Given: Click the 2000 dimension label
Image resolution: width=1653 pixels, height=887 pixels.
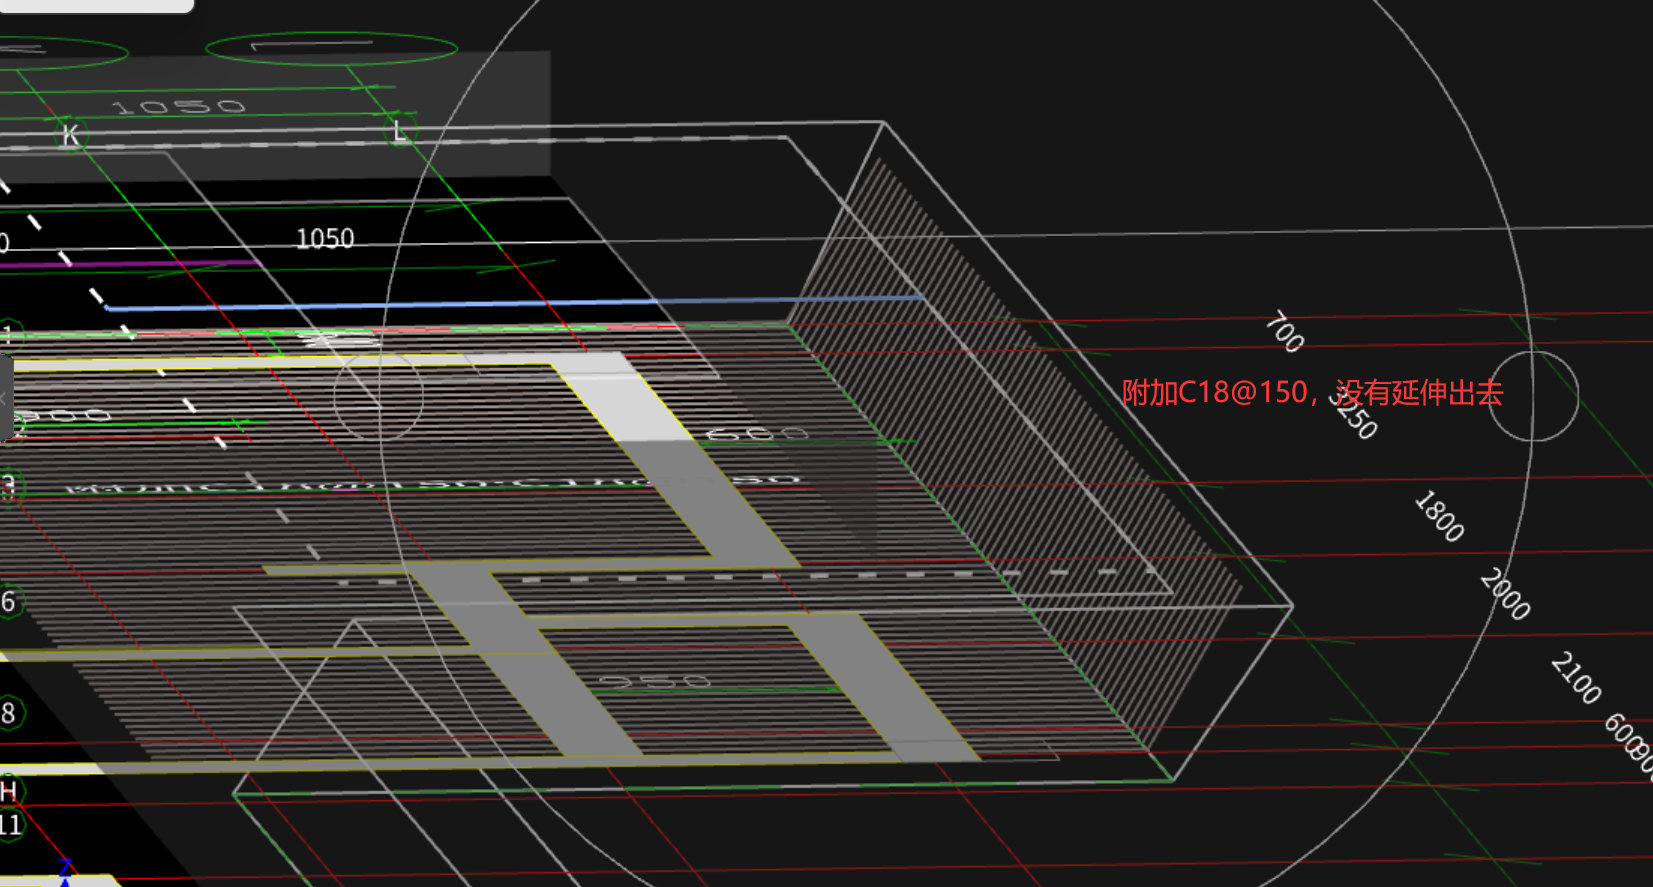Looking at the screenshot, I should click(1505, 594).
